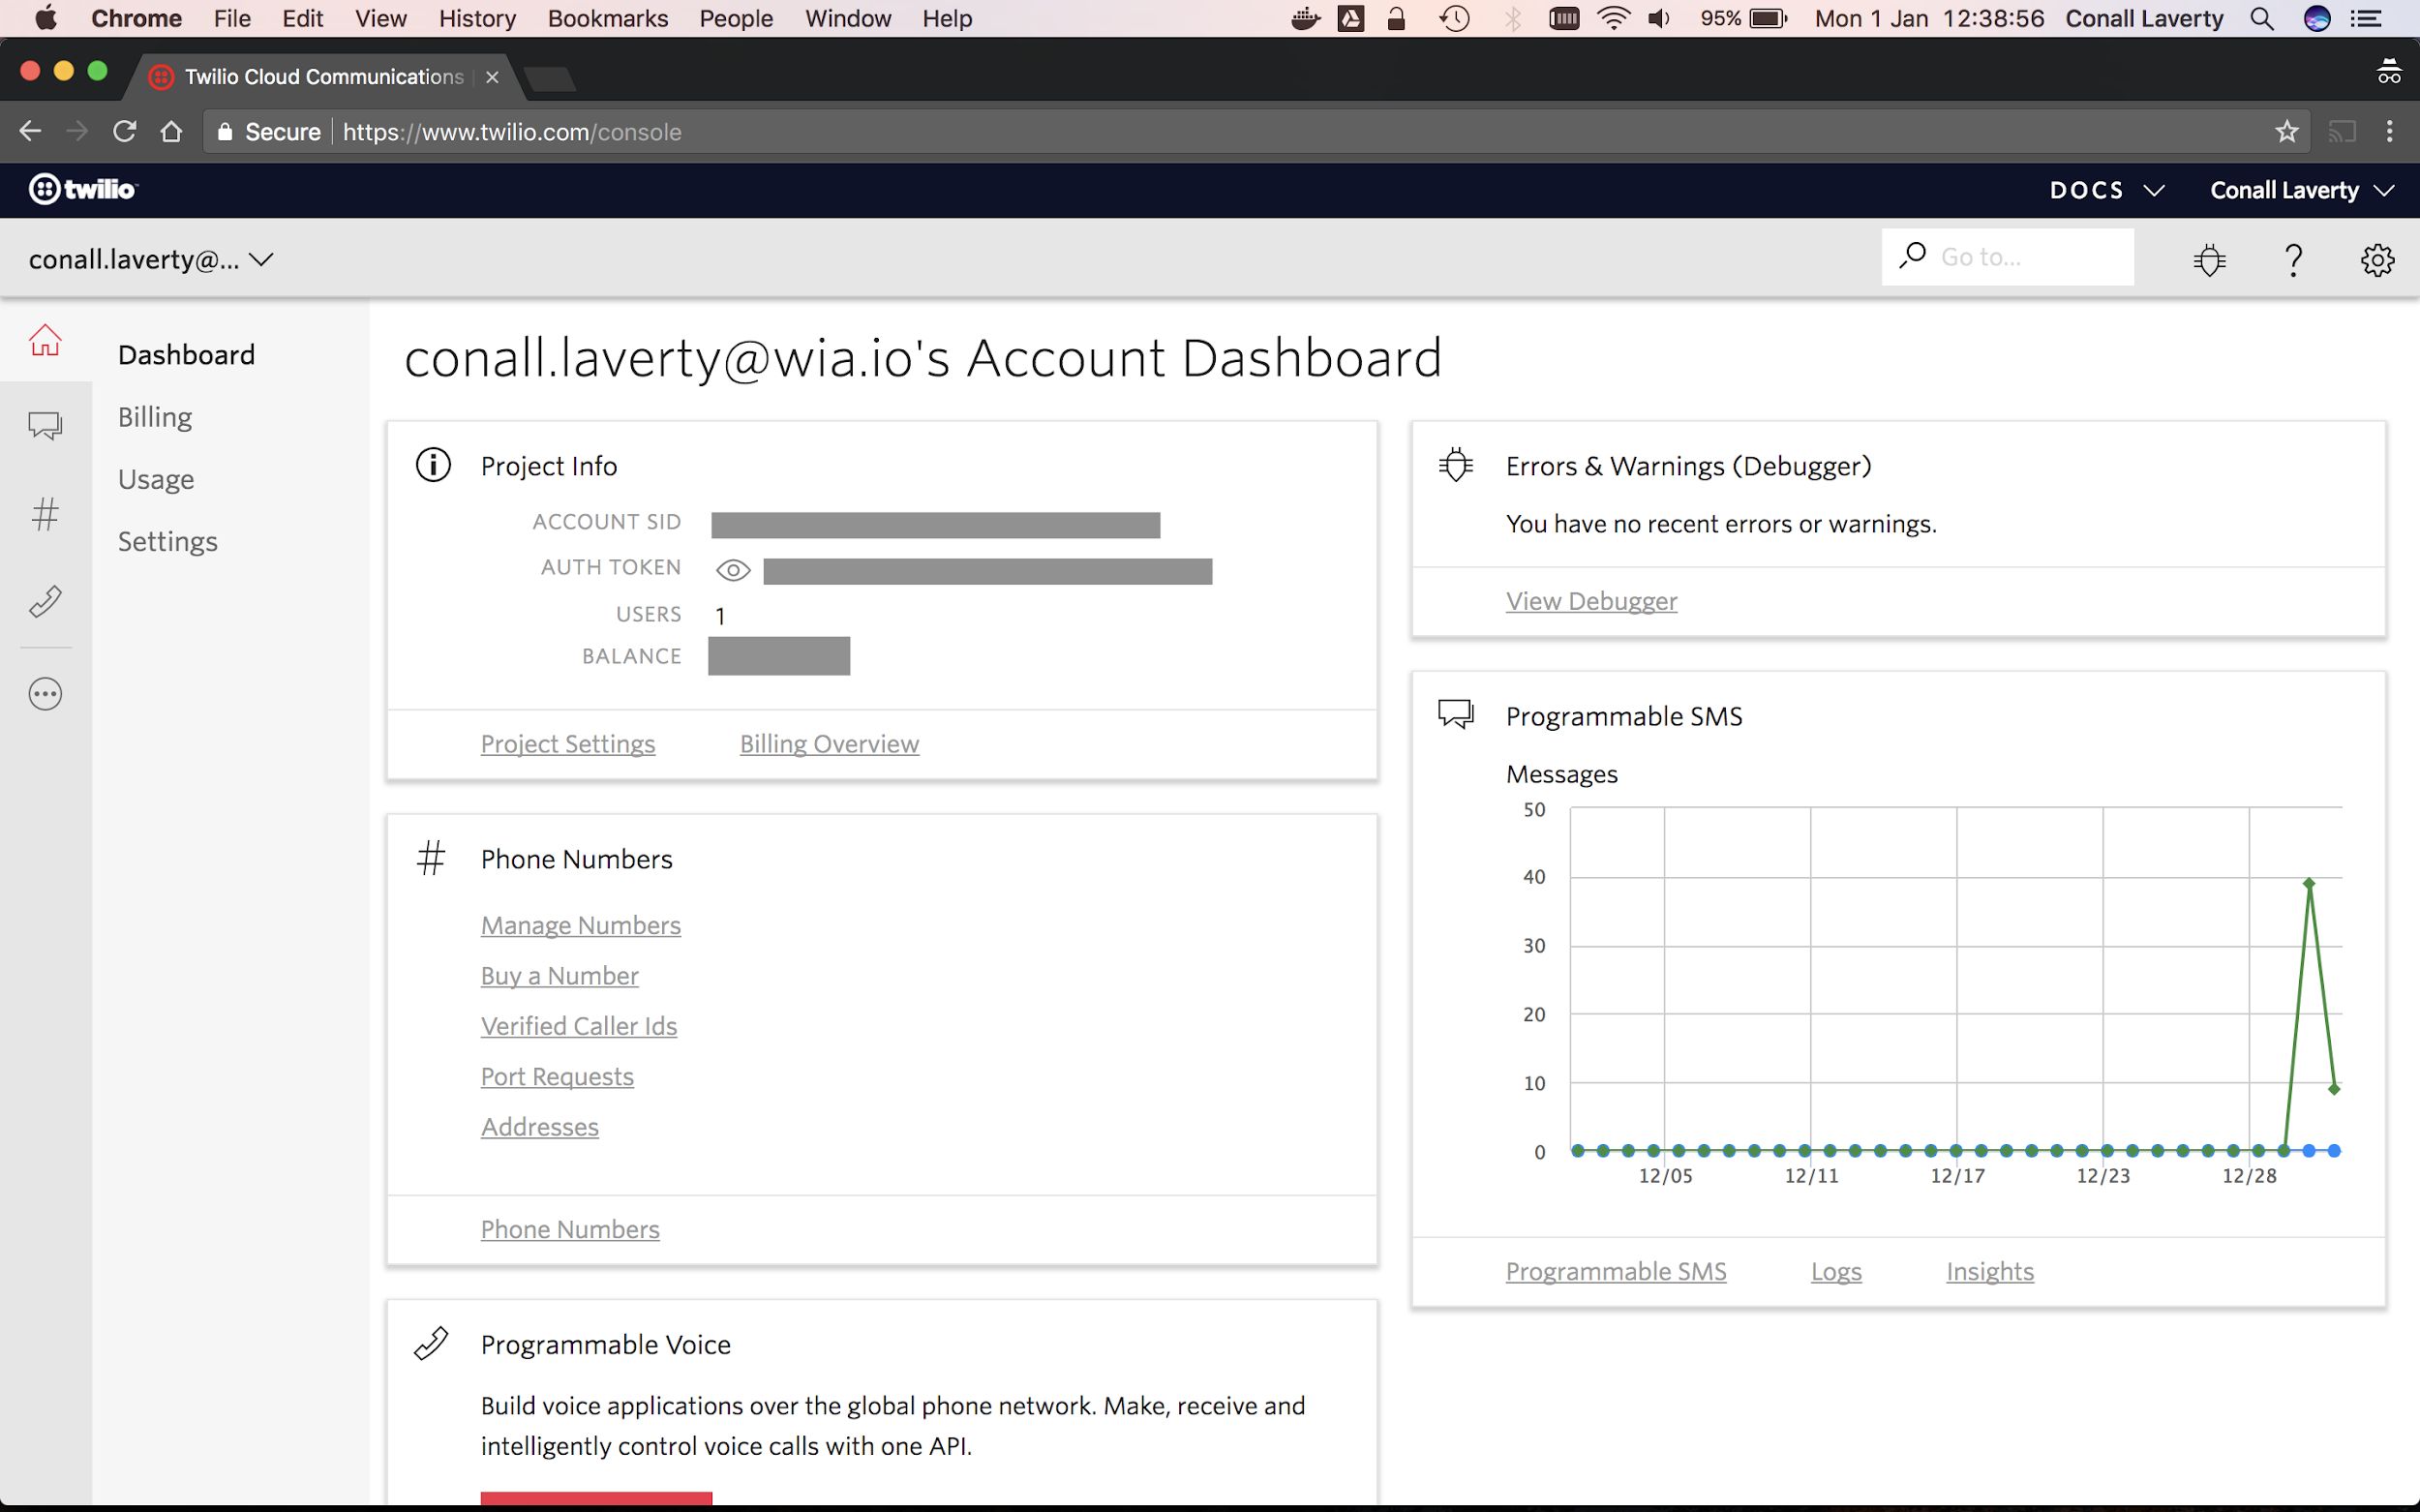Open the Debugger bug icon in header
The height and width of the screenshot is (1512, 2420).
(2209, 259)
